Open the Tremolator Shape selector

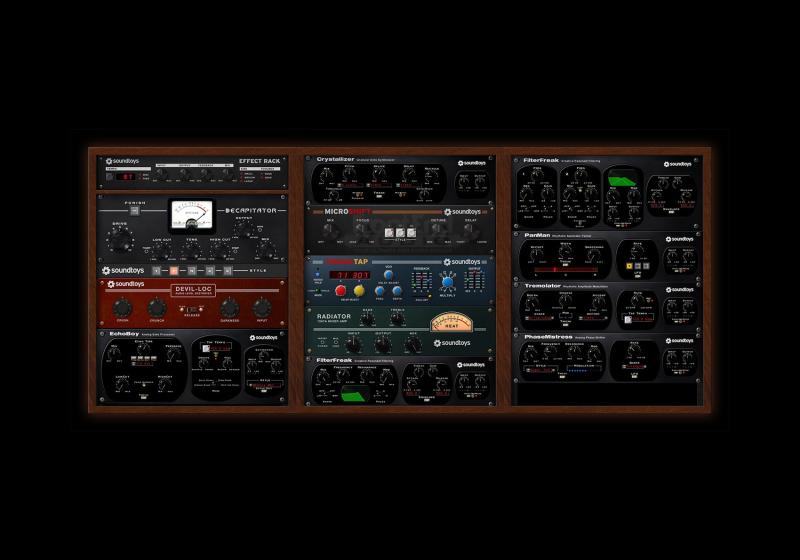539,318
